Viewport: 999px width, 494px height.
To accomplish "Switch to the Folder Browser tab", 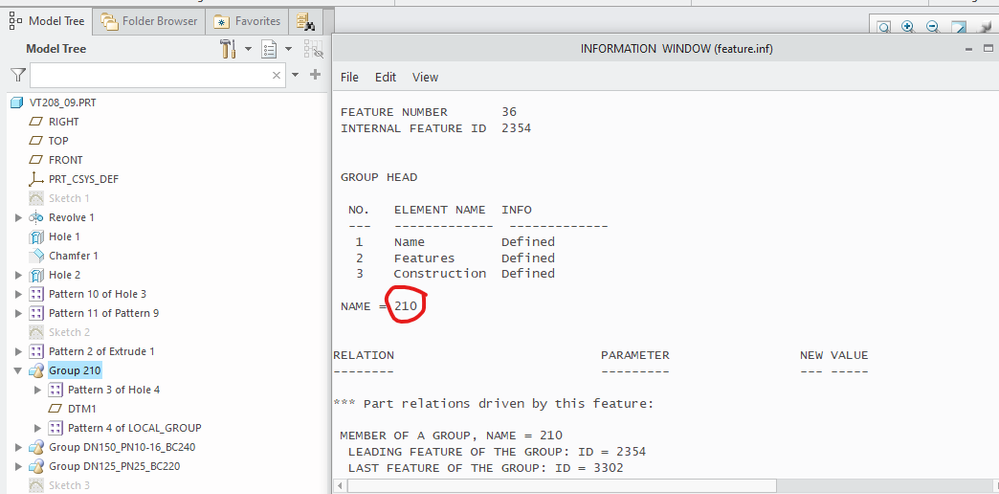I will click(150, 22).
